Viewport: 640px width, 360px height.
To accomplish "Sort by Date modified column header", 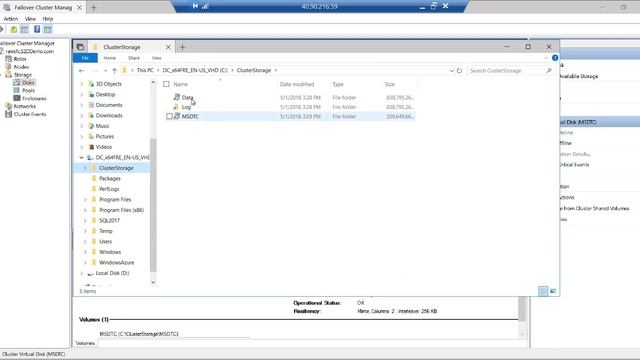I will coord(297,84).
